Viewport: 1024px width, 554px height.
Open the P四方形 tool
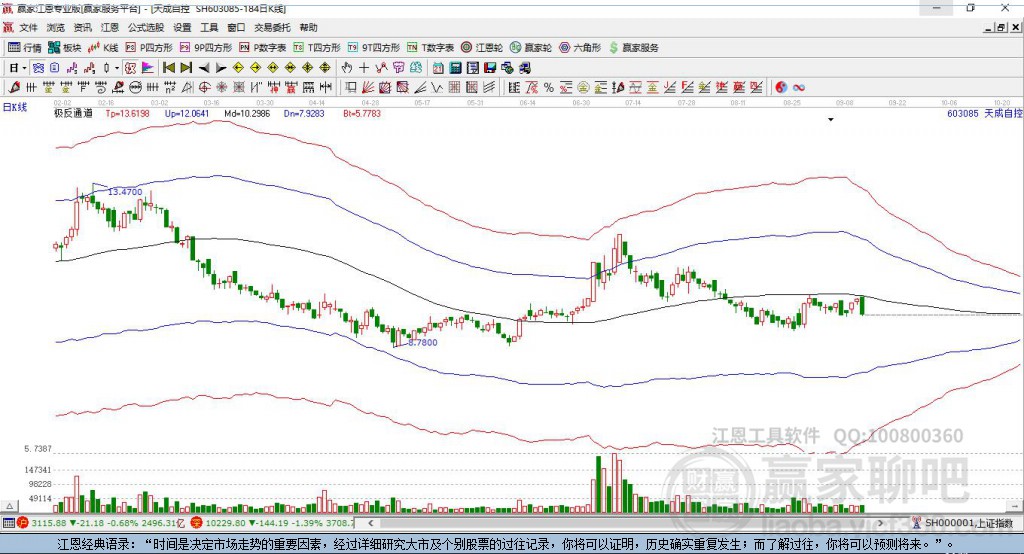149,48
